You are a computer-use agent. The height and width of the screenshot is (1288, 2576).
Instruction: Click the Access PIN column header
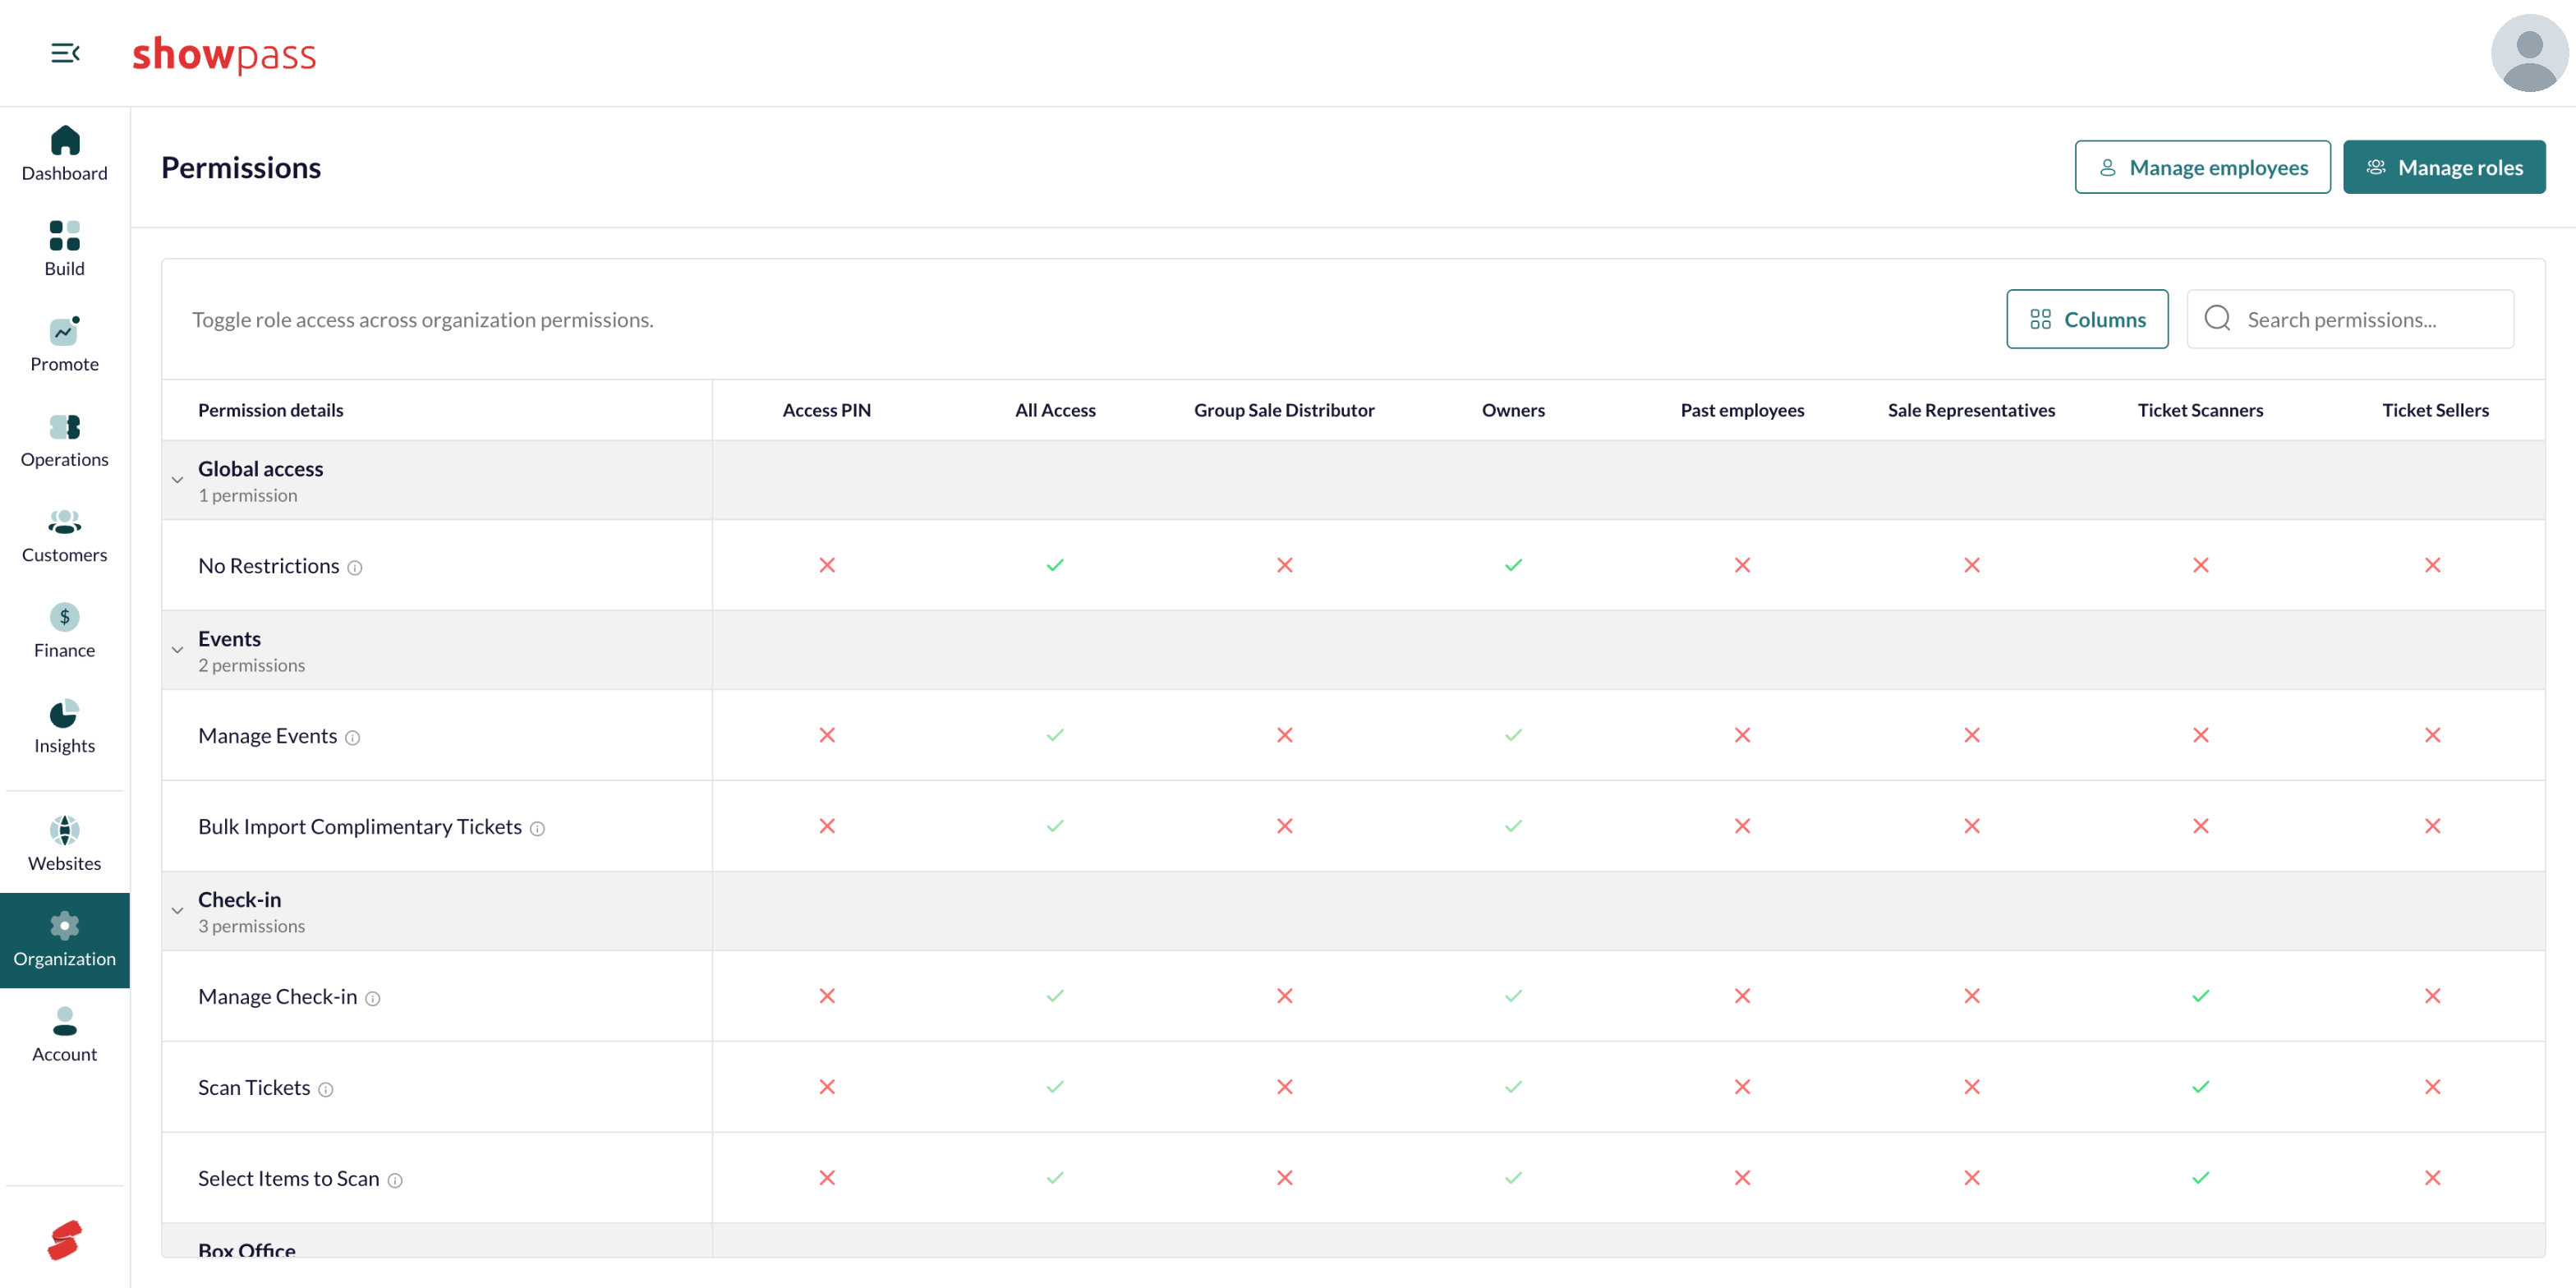pos(827,410)
